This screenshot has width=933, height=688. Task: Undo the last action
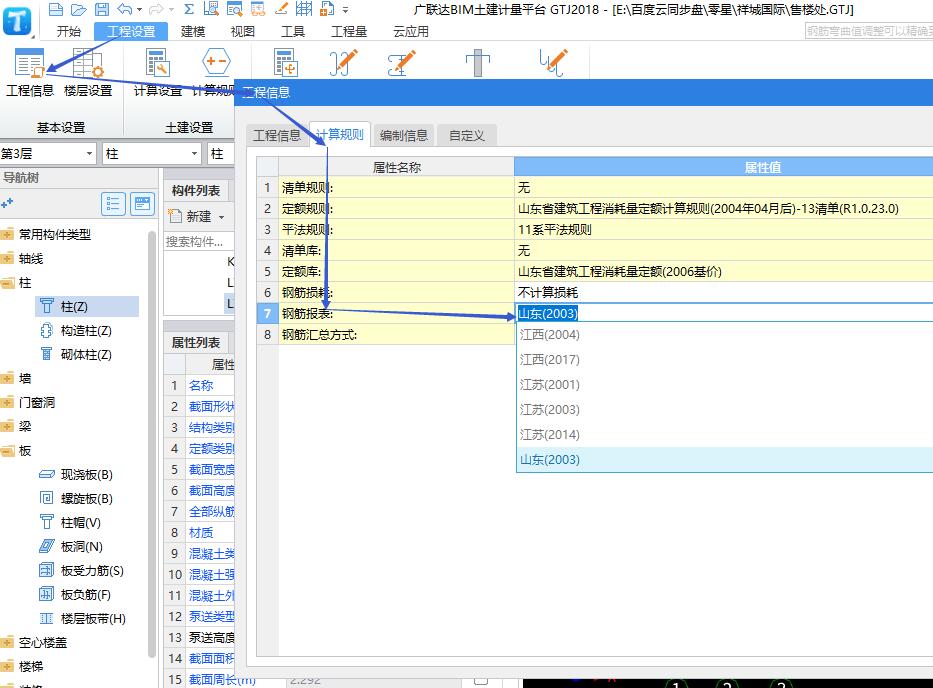(124, 9)
